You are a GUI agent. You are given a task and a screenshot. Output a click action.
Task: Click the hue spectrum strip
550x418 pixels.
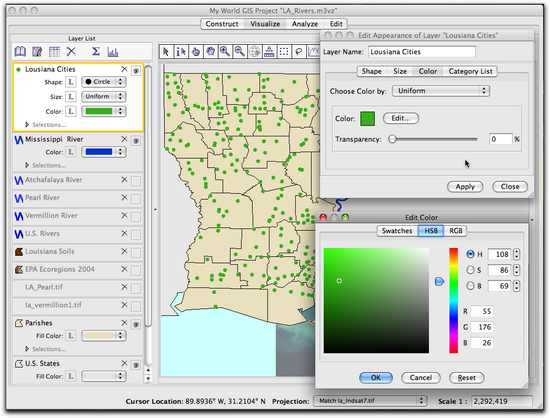coord(454,301)
